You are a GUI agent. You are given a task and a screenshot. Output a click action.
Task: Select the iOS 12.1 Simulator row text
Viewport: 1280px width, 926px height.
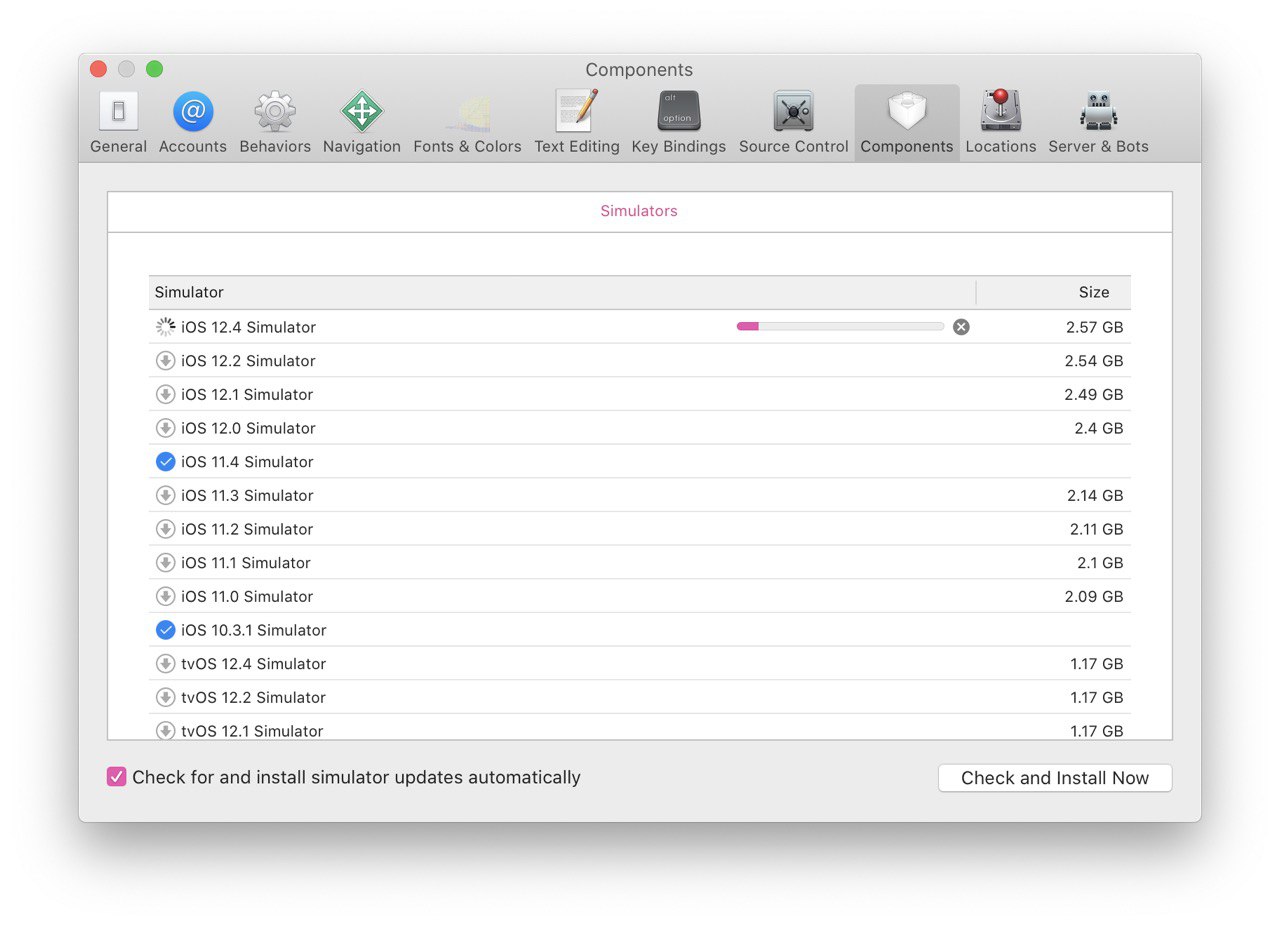pyautogui.click(x=247, y=394)
